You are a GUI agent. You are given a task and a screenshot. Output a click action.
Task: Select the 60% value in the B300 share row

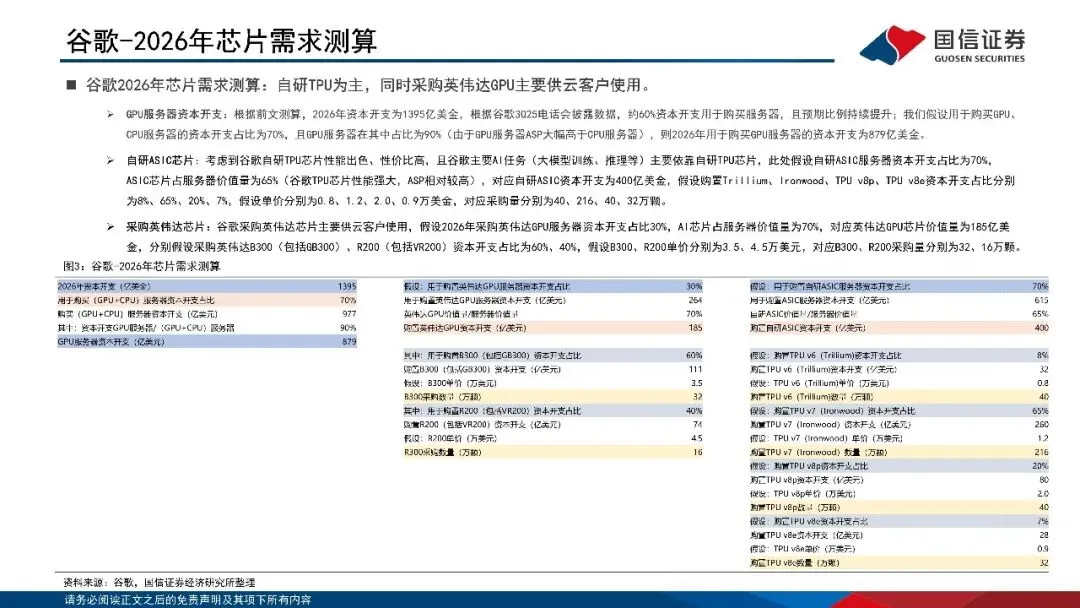click(x=694, y=355)
